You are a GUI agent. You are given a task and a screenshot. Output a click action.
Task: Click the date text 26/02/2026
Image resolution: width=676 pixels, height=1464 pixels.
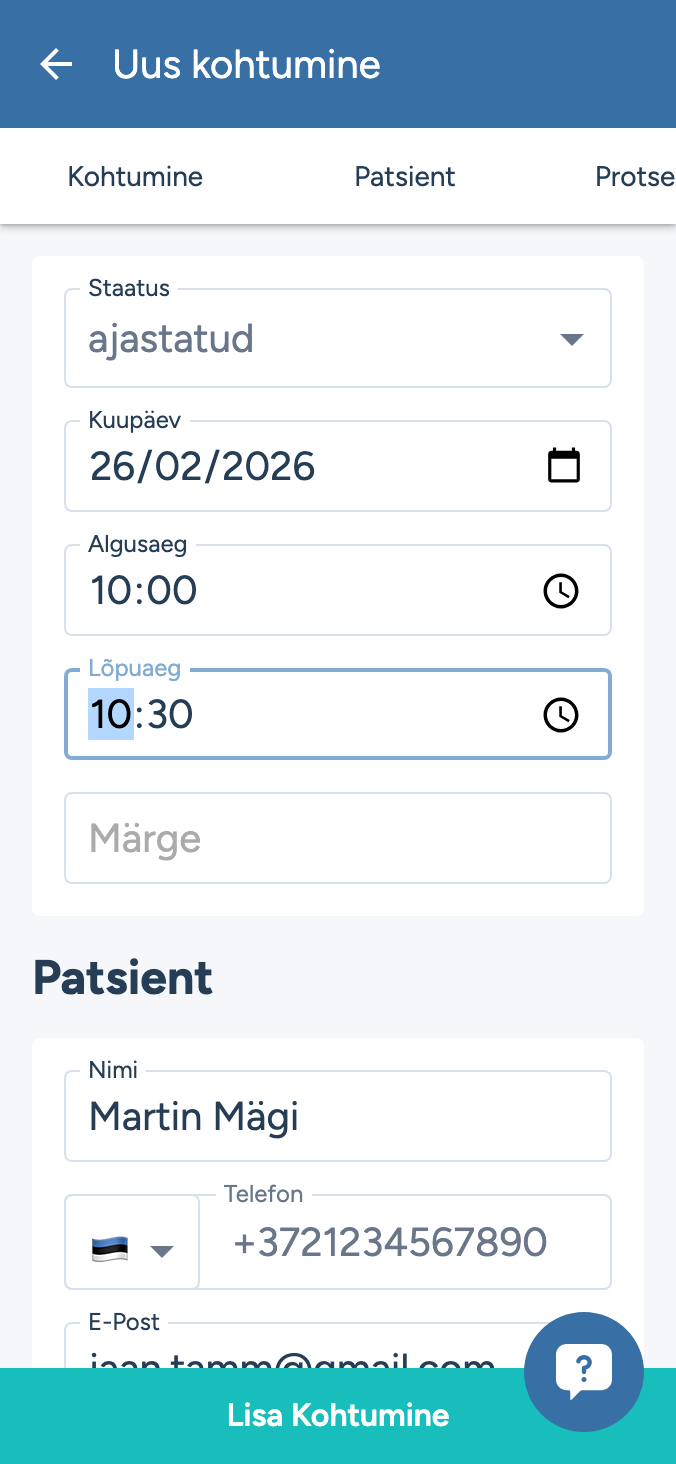[203, 467]
